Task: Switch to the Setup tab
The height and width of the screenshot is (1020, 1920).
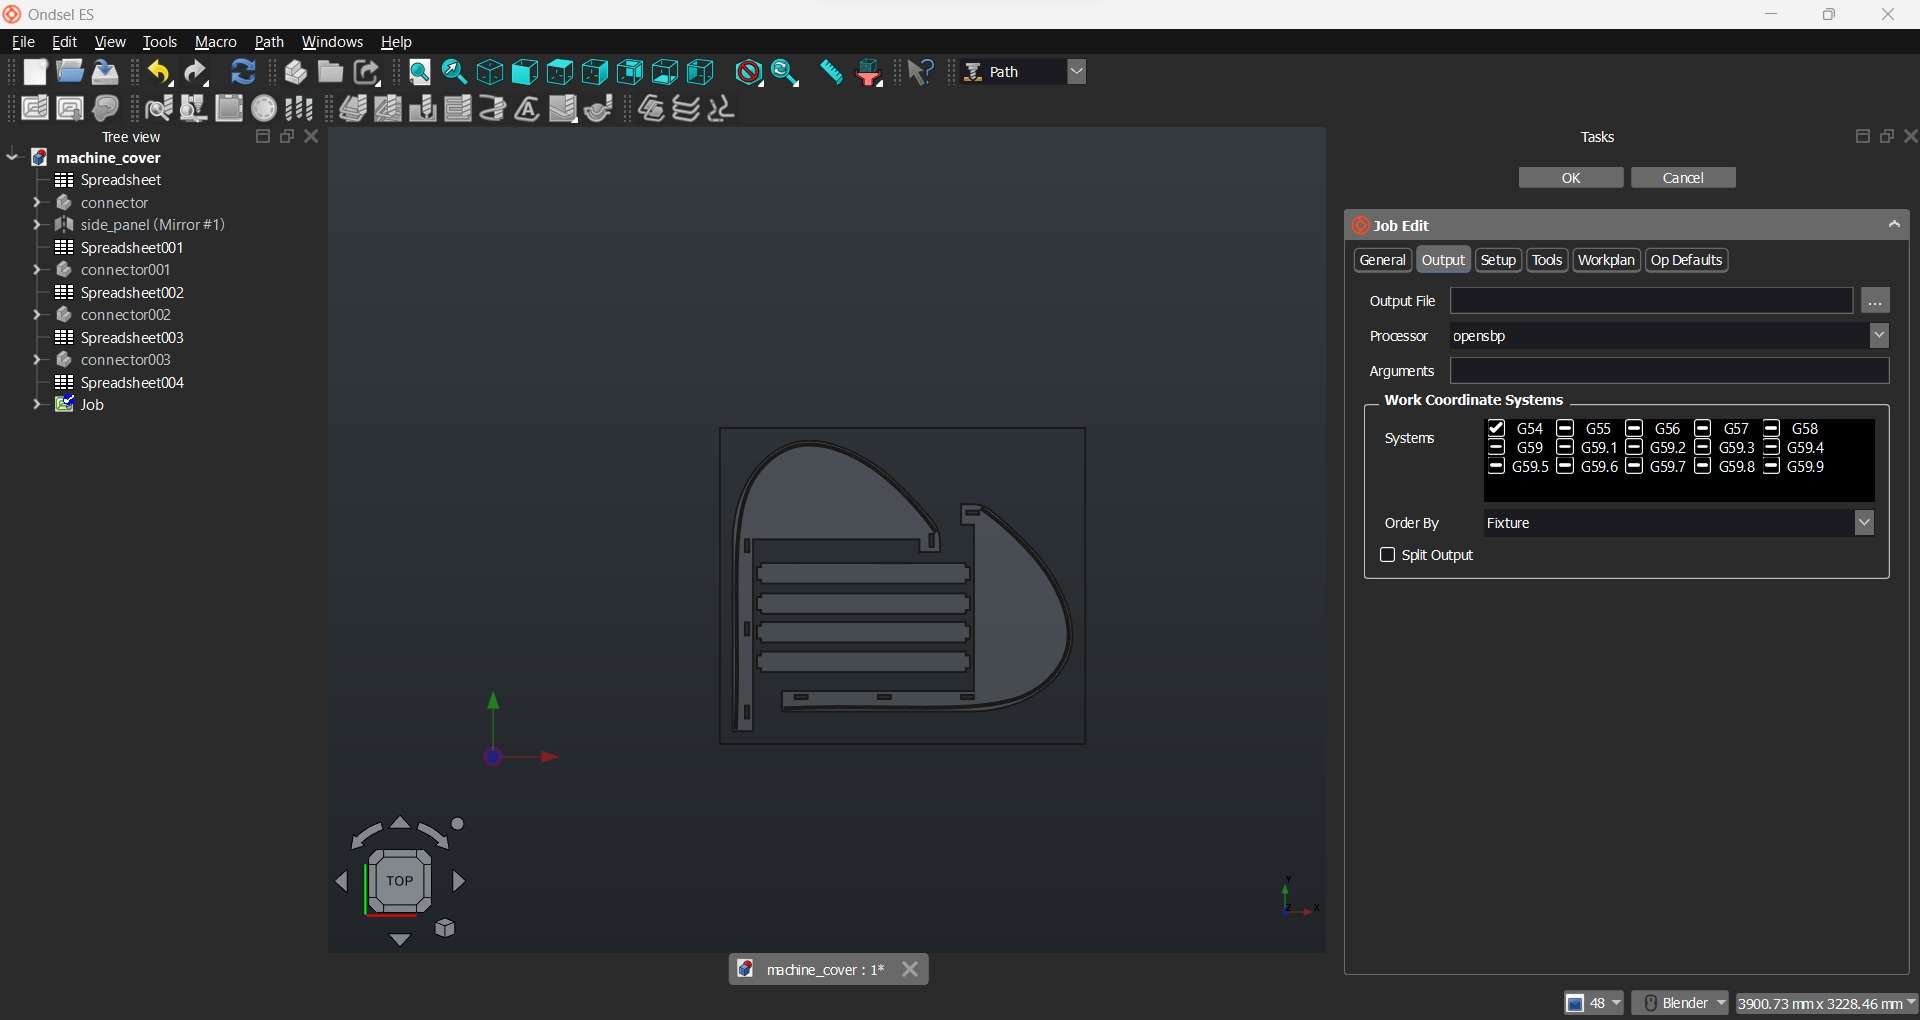Action: (x=1498, y=260)
